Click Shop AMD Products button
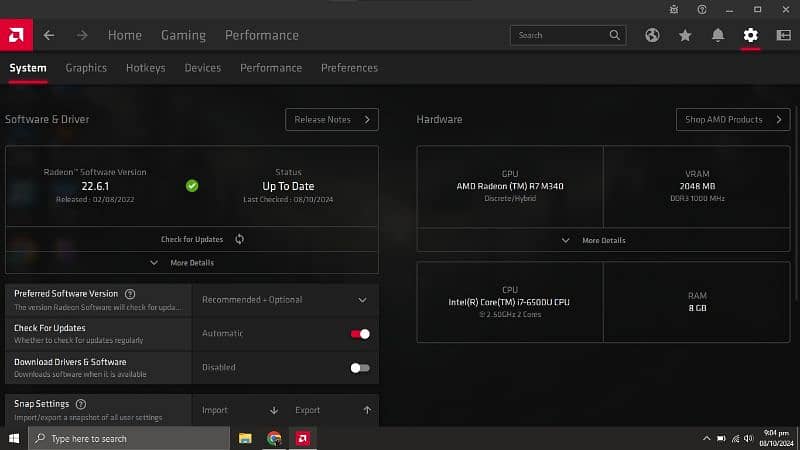Viewport: 800px width, 450px height. (x=732, y=120)
